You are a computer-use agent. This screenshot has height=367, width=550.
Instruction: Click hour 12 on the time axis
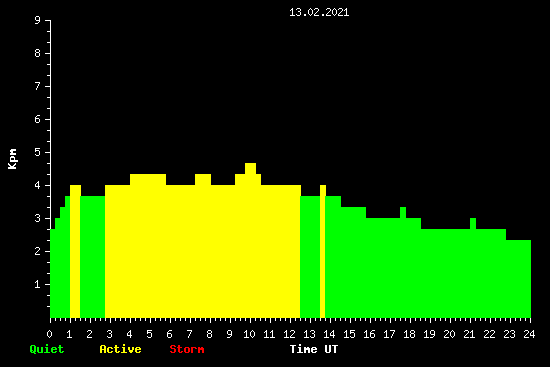(x=289, y=334)
